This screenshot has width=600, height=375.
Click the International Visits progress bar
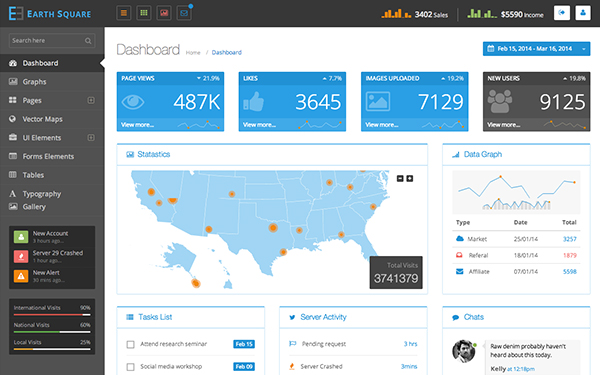coord(52,315)
